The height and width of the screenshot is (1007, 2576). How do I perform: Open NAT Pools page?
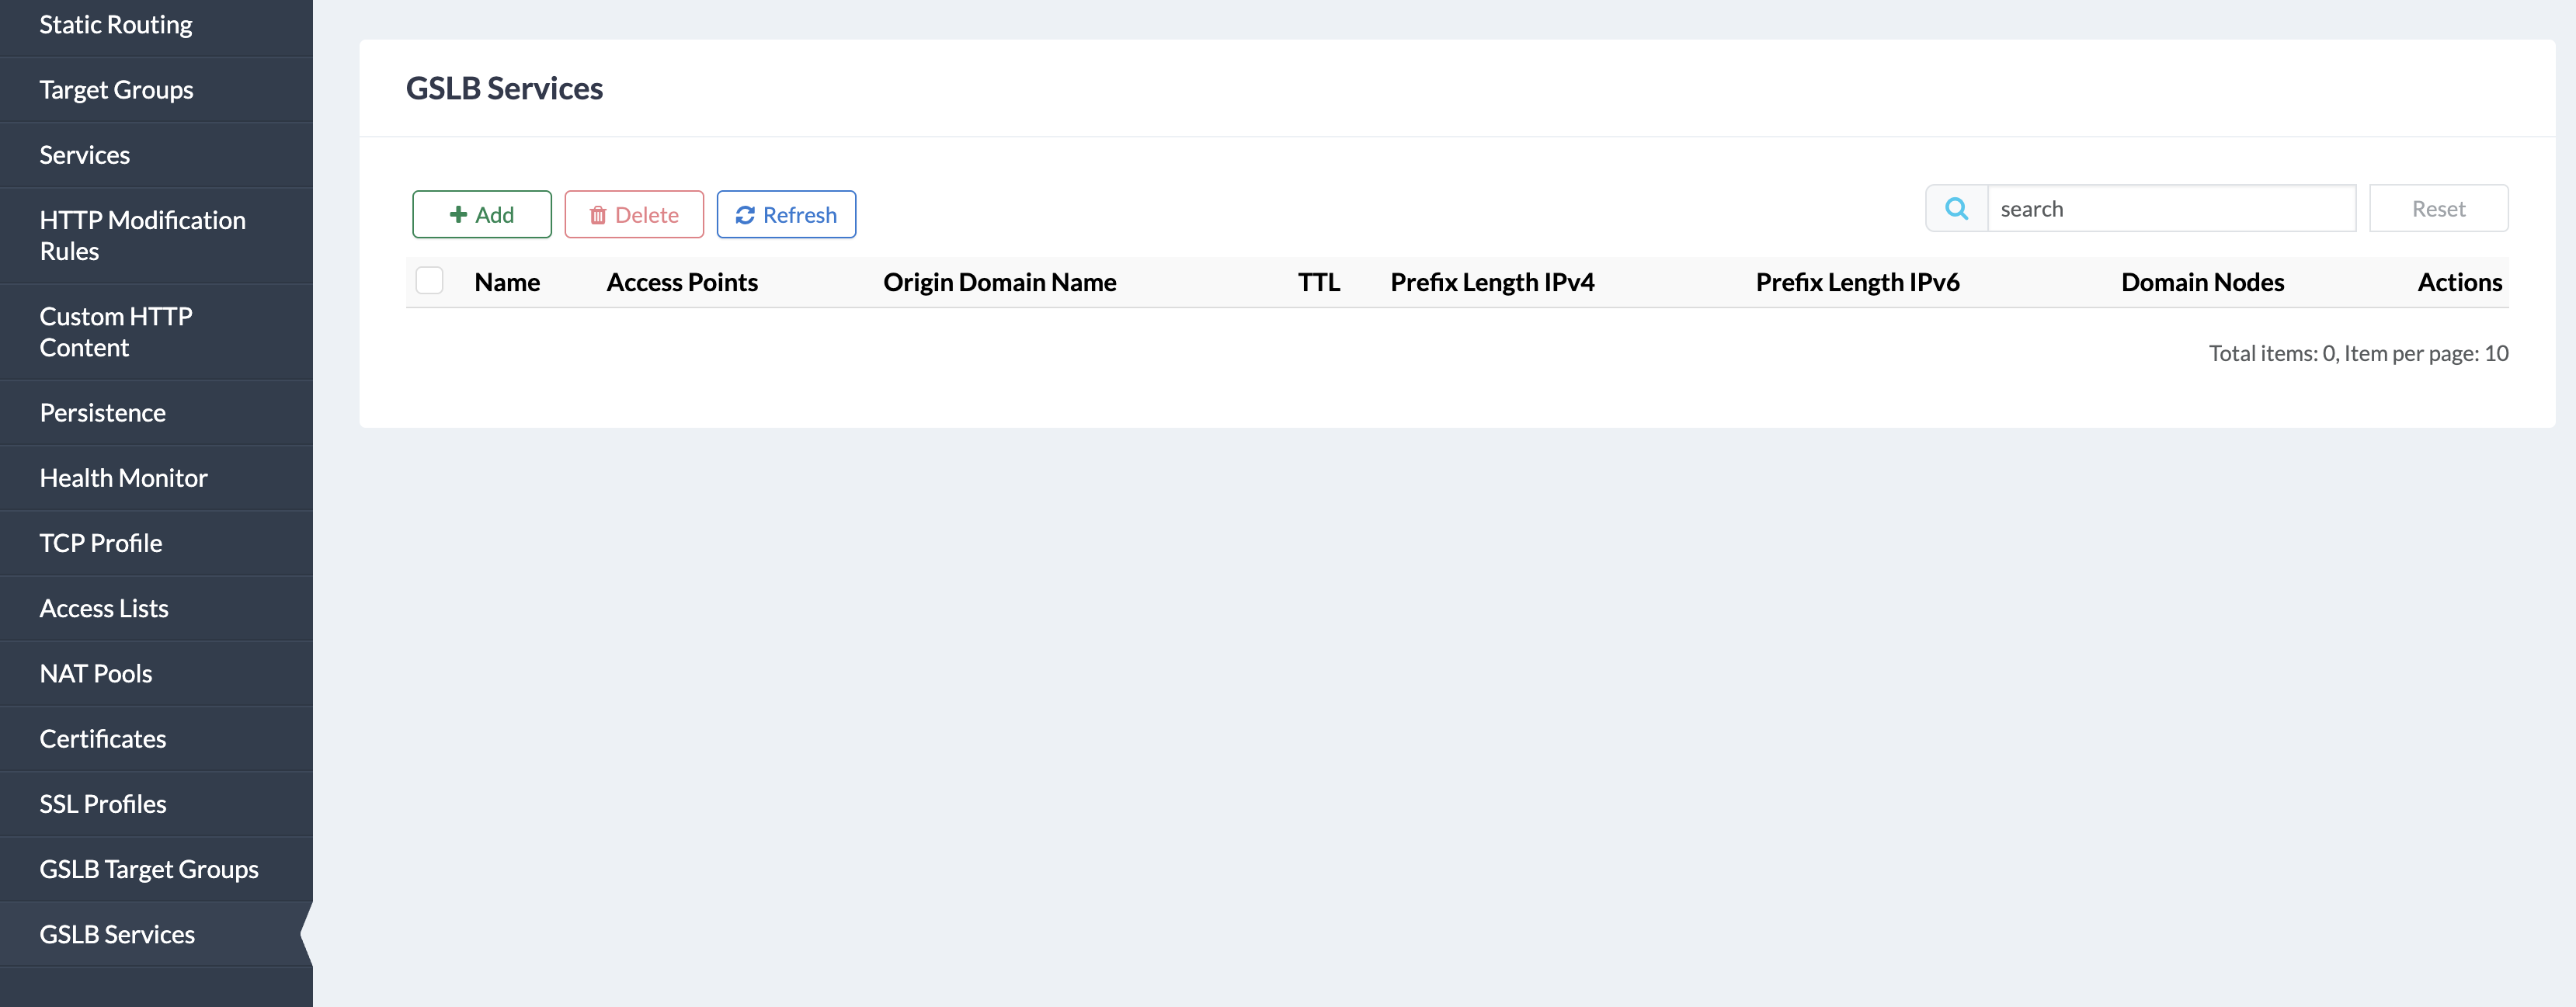pyautogui.click(x=96, y=673)
